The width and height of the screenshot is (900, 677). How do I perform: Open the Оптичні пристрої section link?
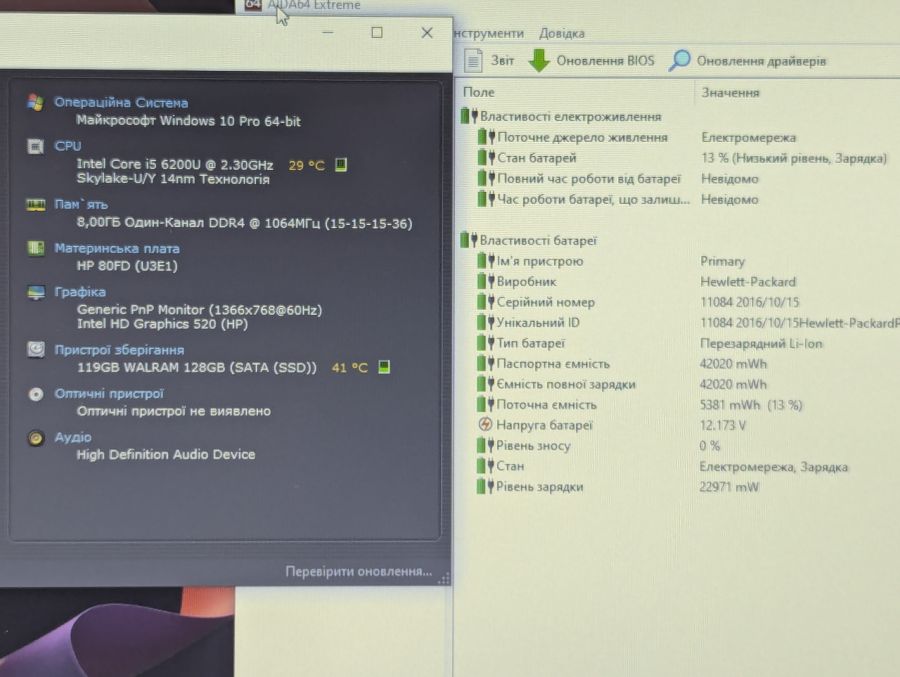[109, 393]
